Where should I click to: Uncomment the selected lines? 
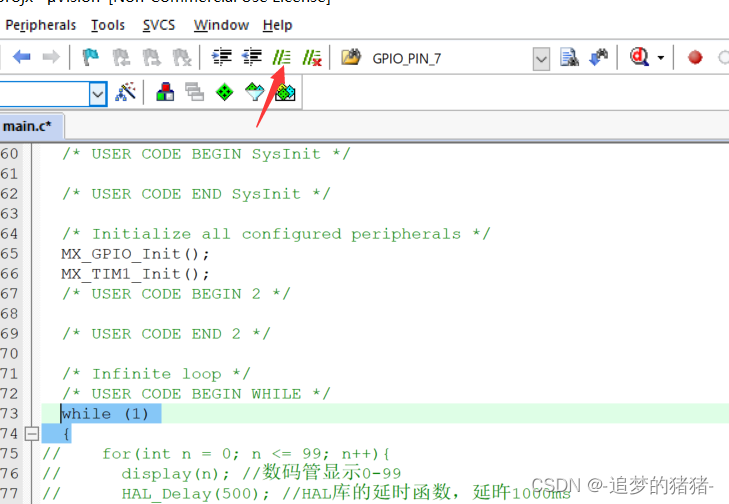312,58
